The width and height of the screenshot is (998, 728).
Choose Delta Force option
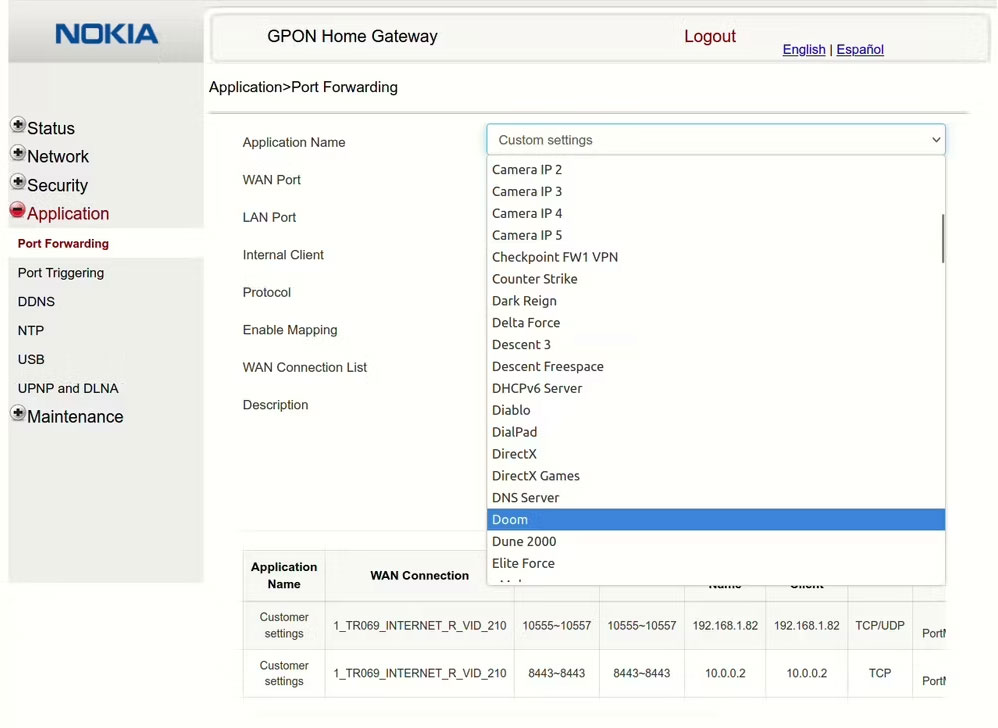715,323
